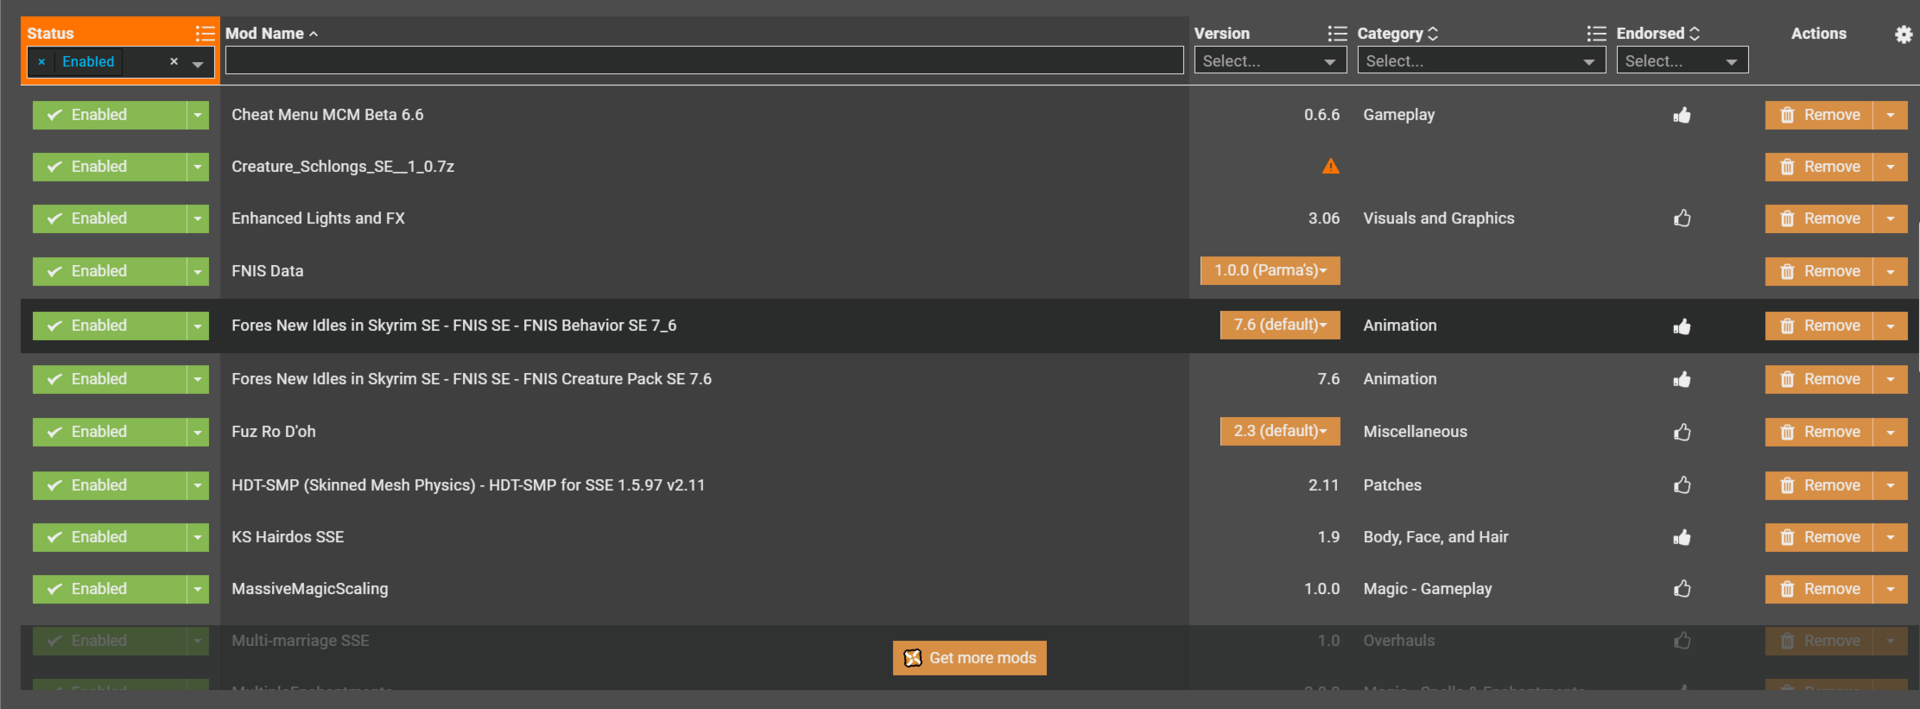This screenshot has height=709, width=1920.
Task: Remove FNIS Creature Pack SE 7.6
Action: [1819, 379]
